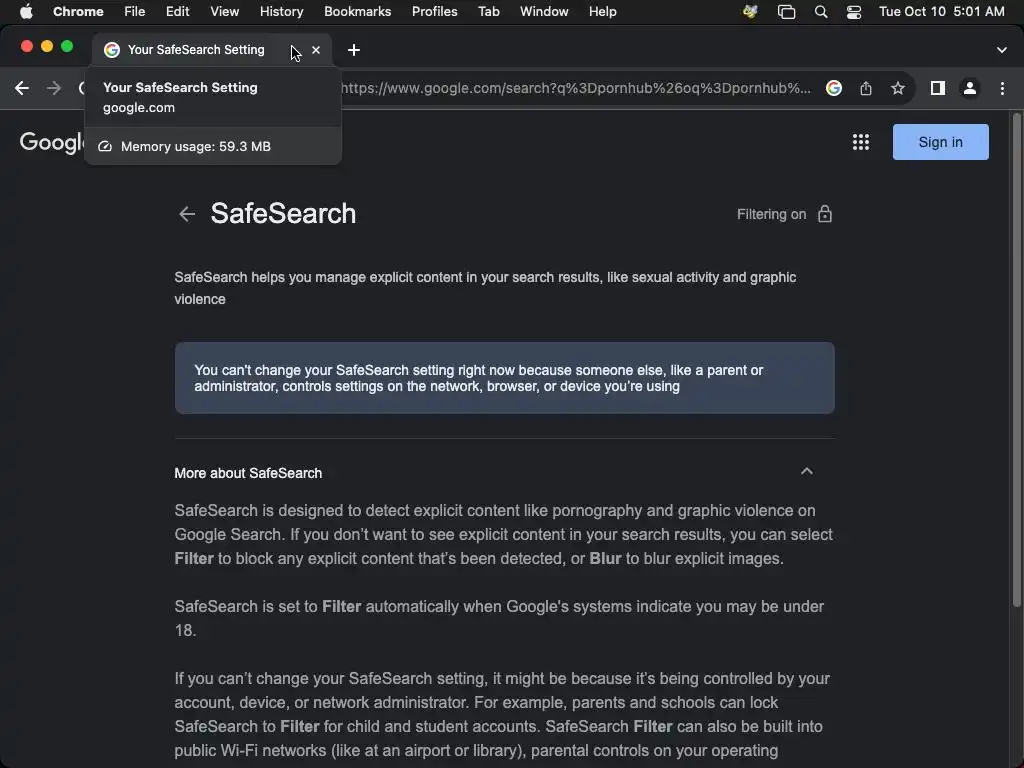Click the Filtering on lock icon
This screenshot has width=1024, height=768.
(825, 214)
